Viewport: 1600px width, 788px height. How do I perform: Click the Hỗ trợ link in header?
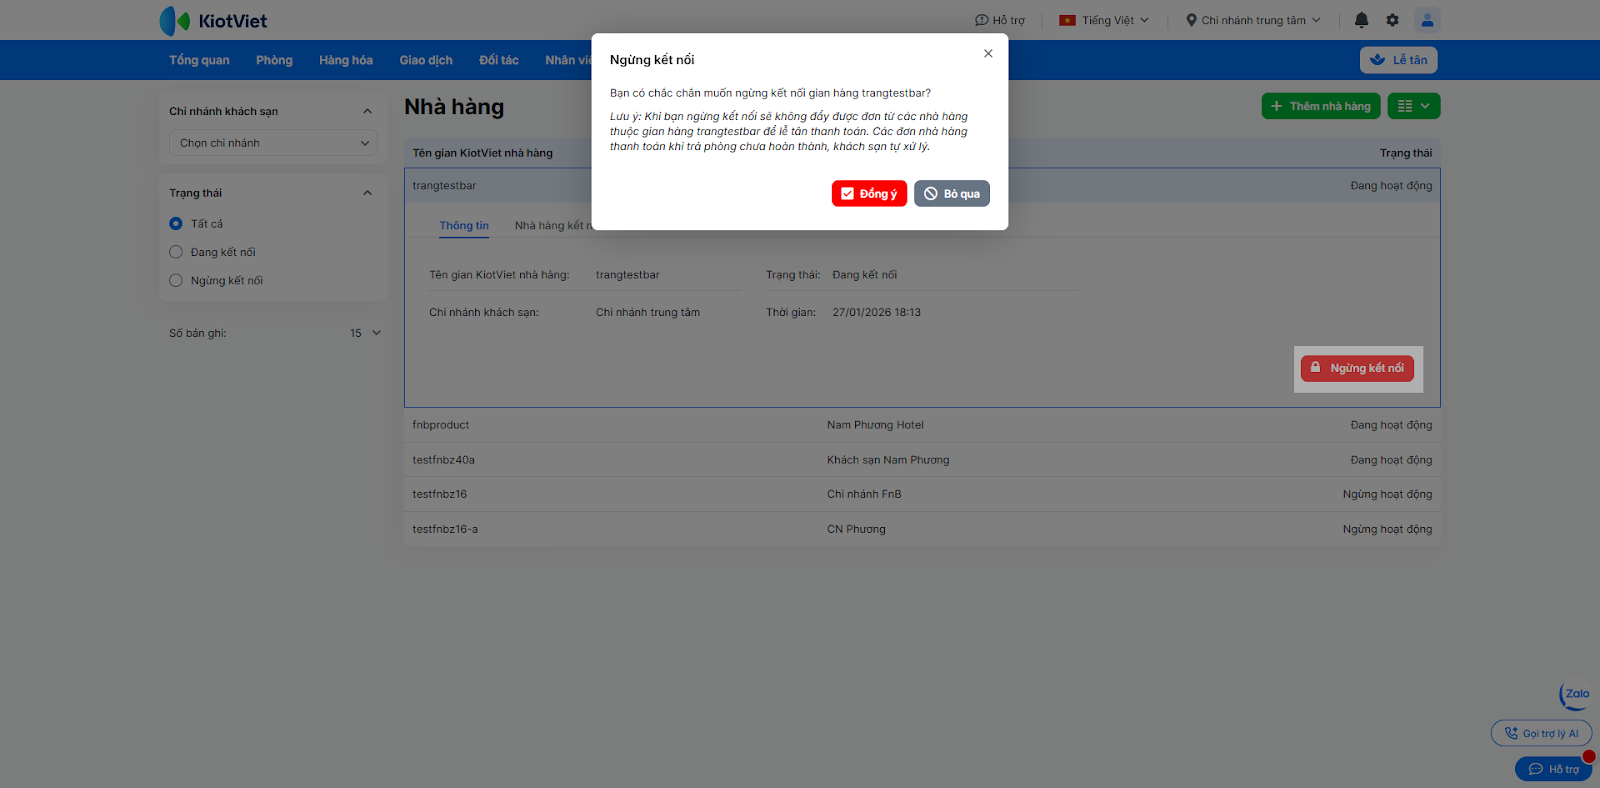[x=1000, y=20]
